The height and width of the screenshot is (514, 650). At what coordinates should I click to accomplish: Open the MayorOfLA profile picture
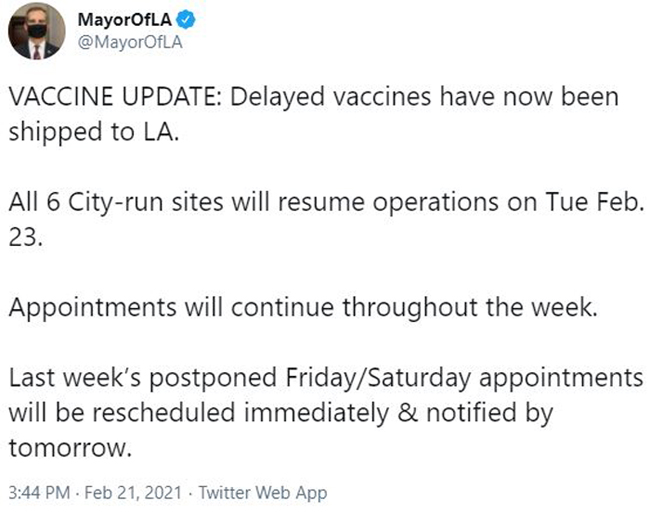click(x=36, y=31)
